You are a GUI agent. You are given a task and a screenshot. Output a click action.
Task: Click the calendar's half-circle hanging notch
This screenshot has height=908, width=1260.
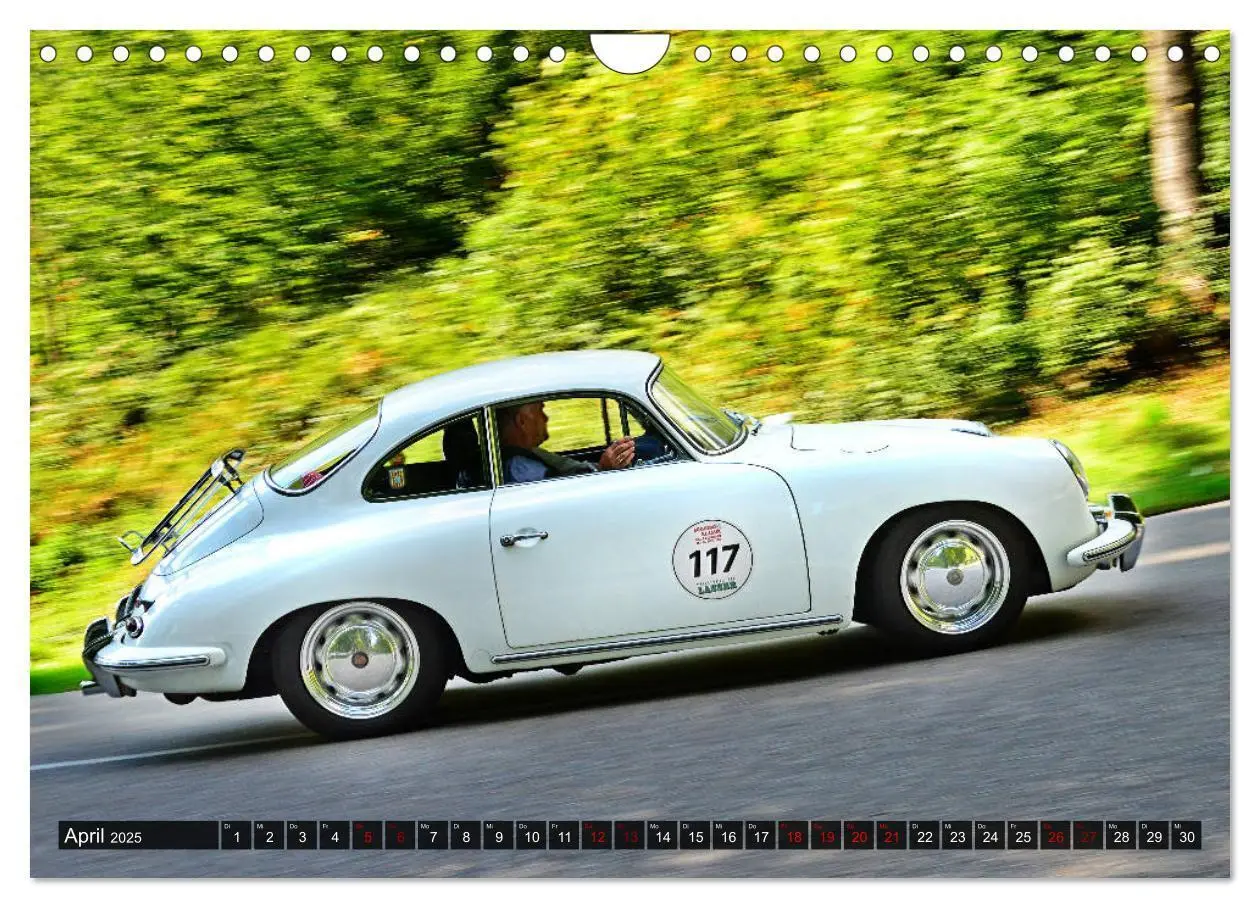tap(630, 52)
